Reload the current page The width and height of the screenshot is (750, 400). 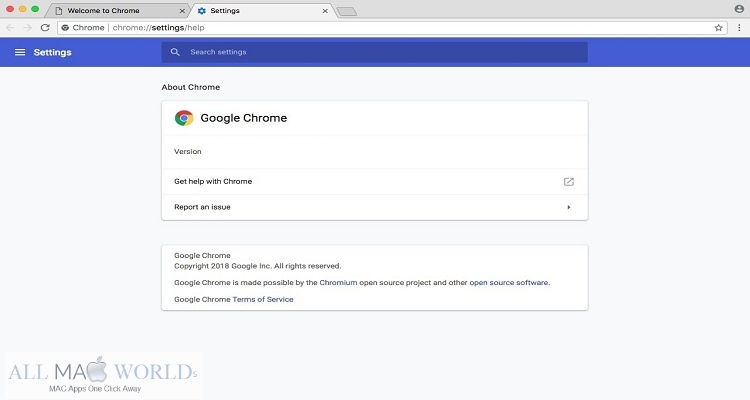point(45,28)
